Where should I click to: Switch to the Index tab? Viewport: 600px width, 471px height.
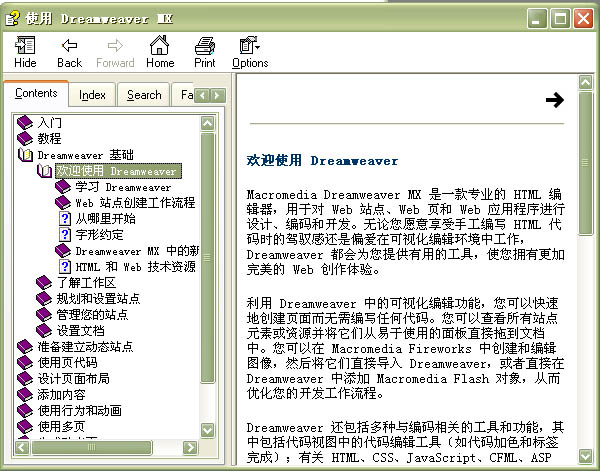(x=92, y=95)
